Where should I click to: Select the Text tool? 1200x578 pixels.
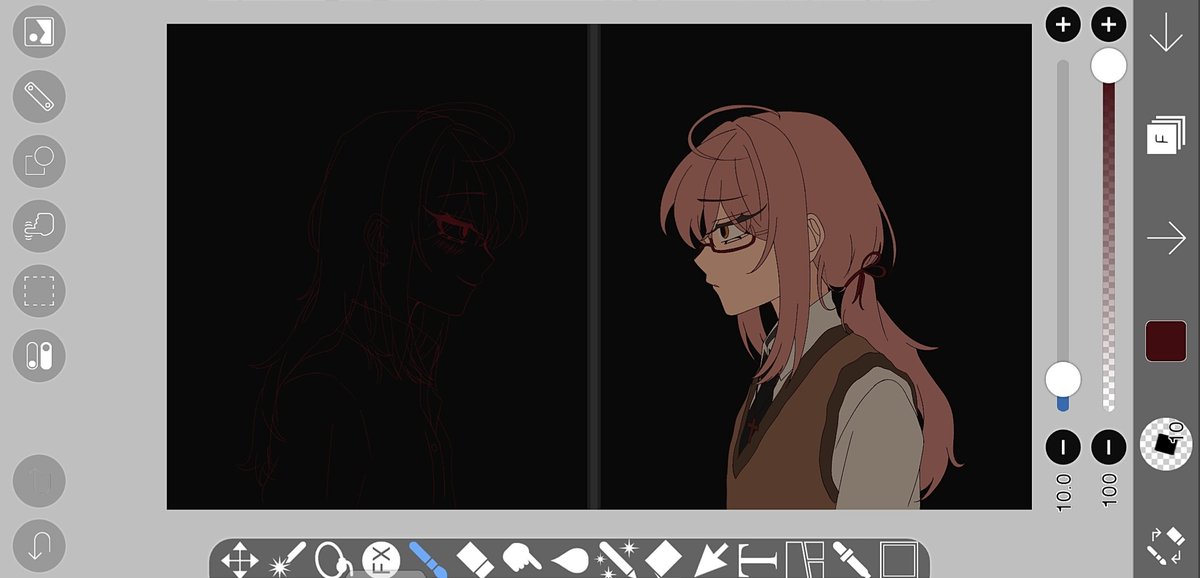[x=756, y=559]
